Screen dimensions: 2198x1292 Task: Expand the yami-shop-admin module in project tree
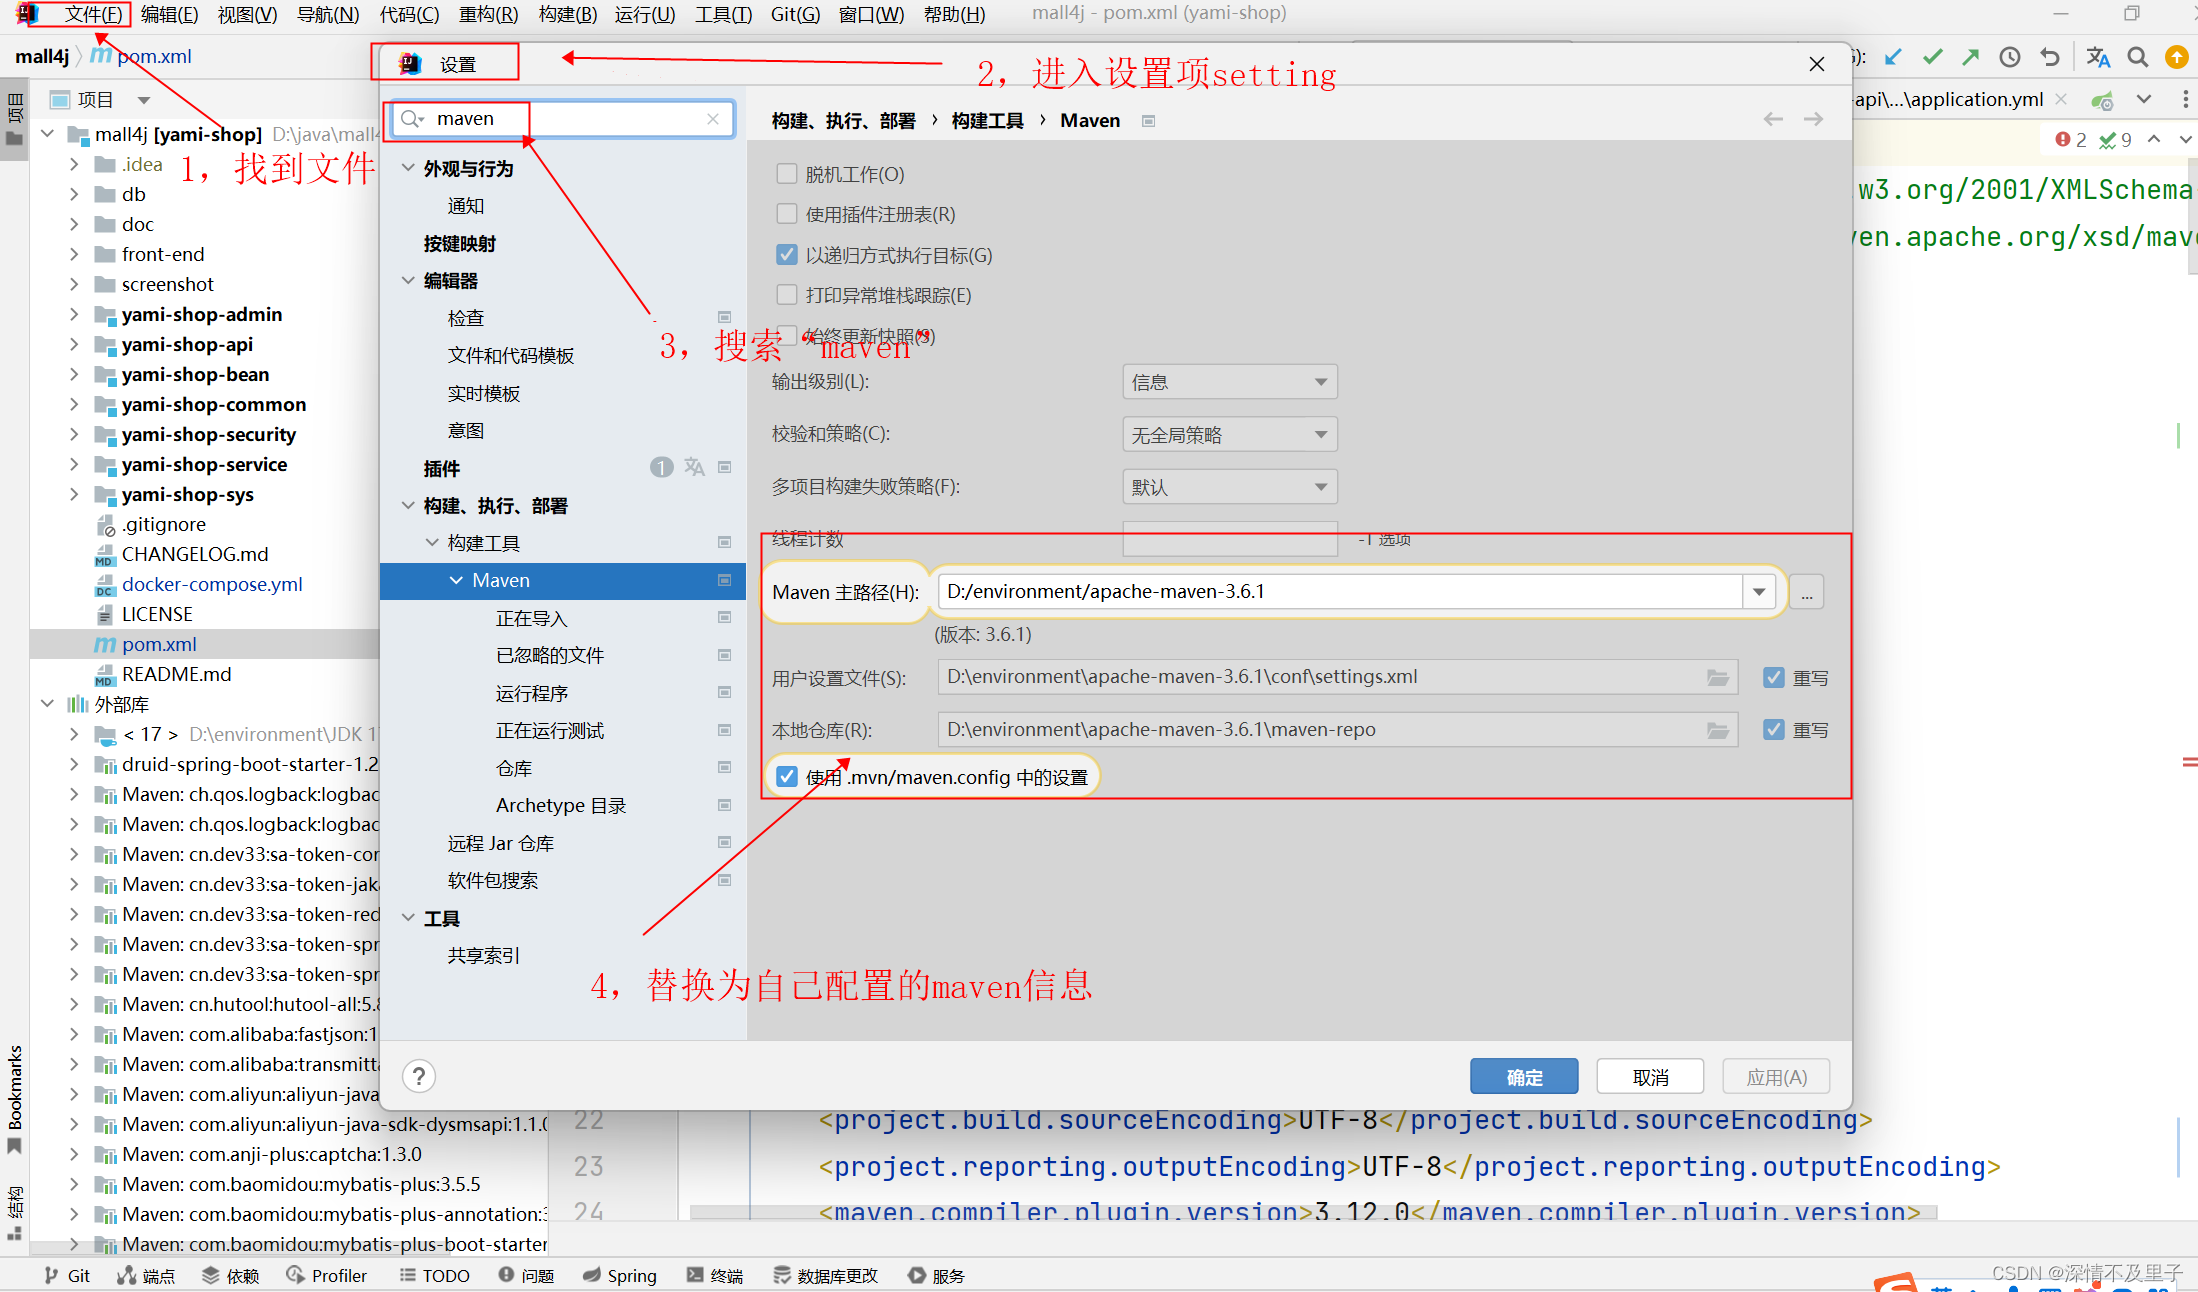coord(74,314)
